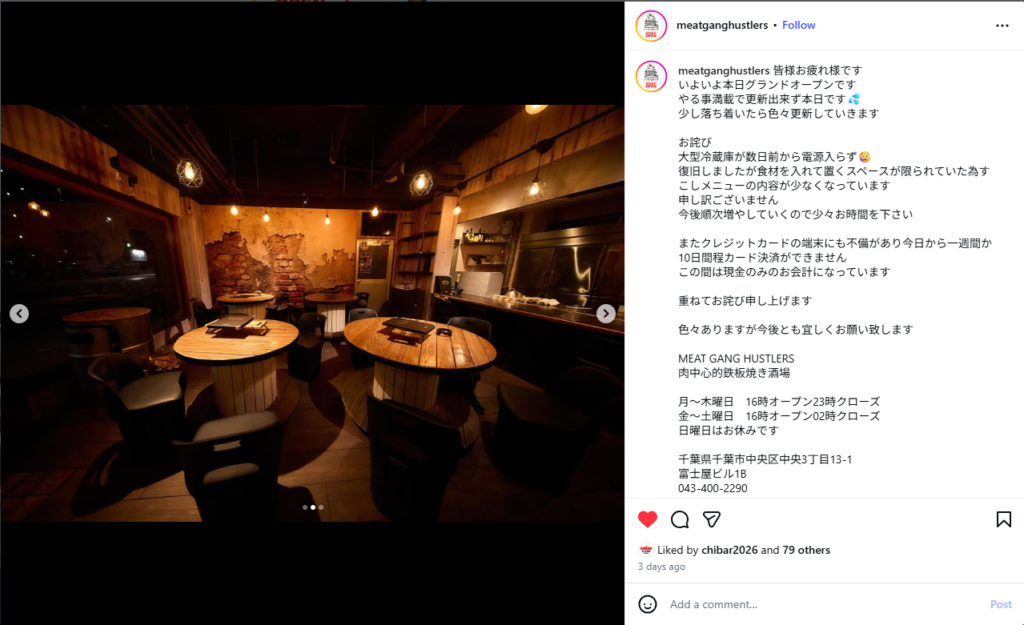Open the emoji picker in comment box

tap(647, 604)
